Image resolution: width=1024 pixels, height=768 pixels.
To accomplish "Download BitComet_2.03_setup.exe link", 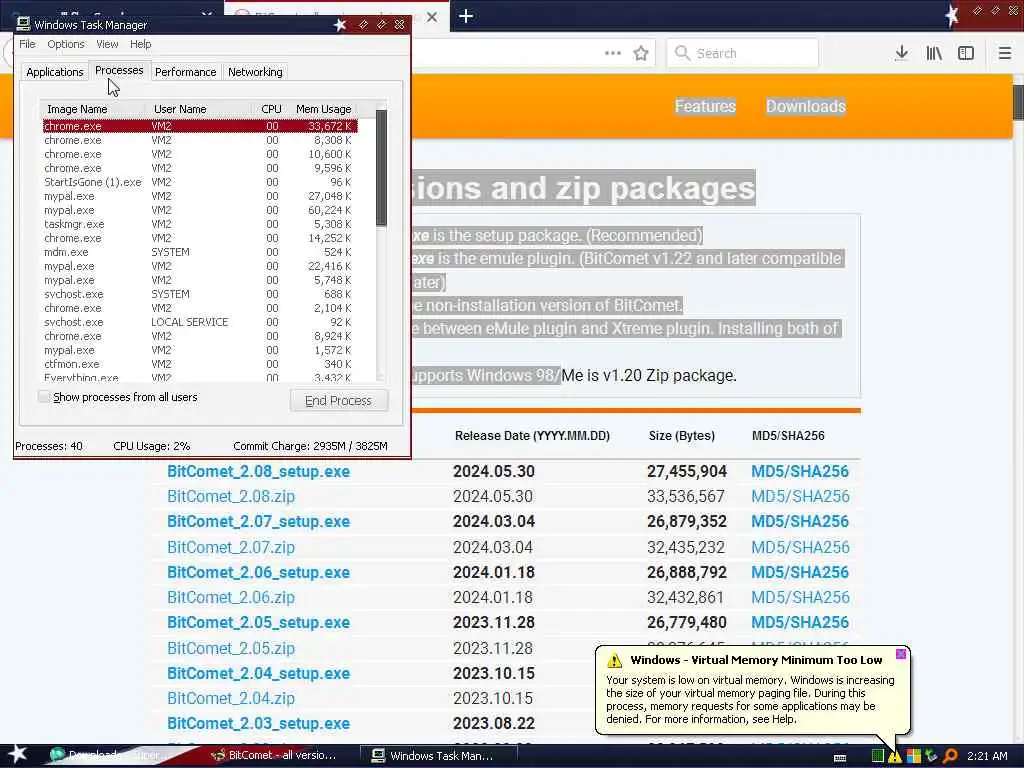I will pos(259,724).
